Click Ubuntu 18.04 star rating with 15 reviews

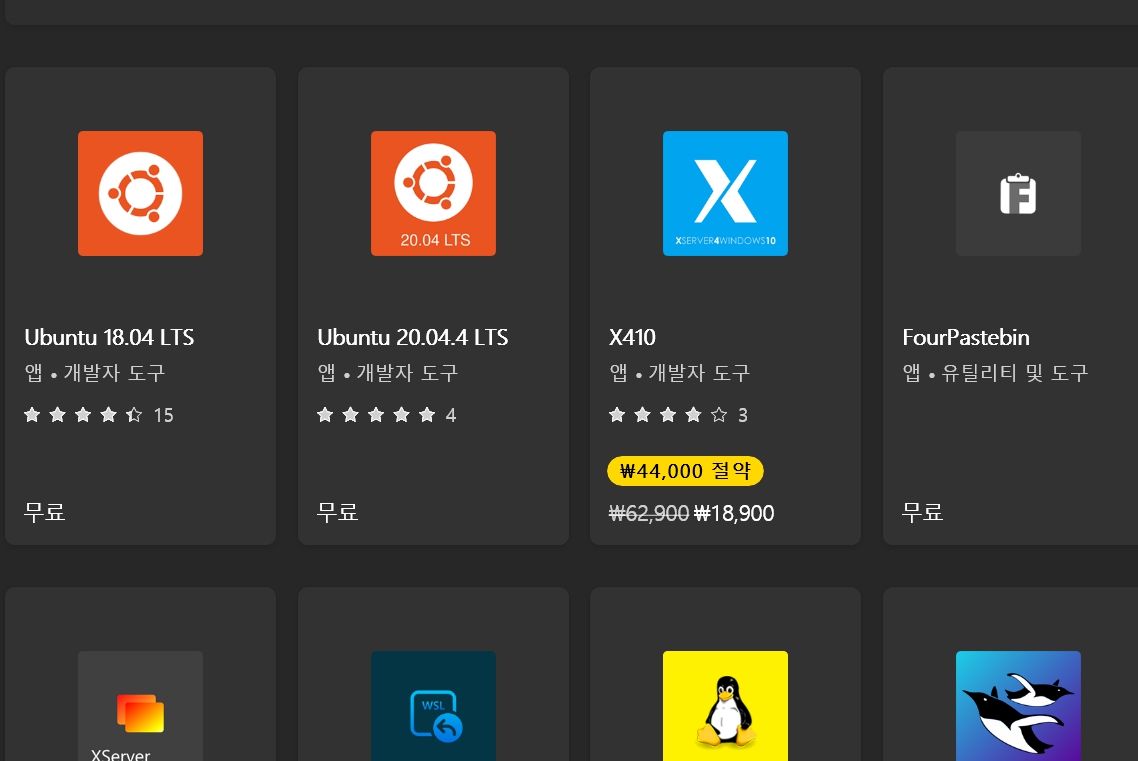99,415
